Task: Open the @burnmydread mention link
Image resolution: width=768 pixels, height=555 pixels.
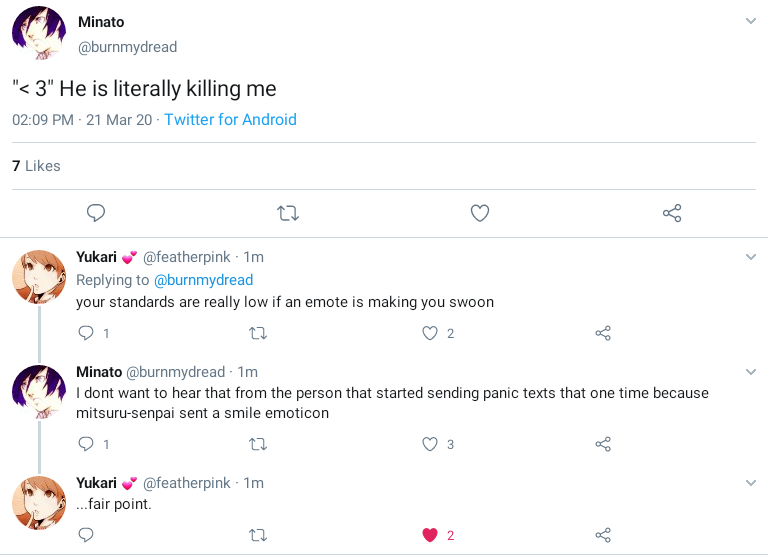Action: [x=203, y=280]
